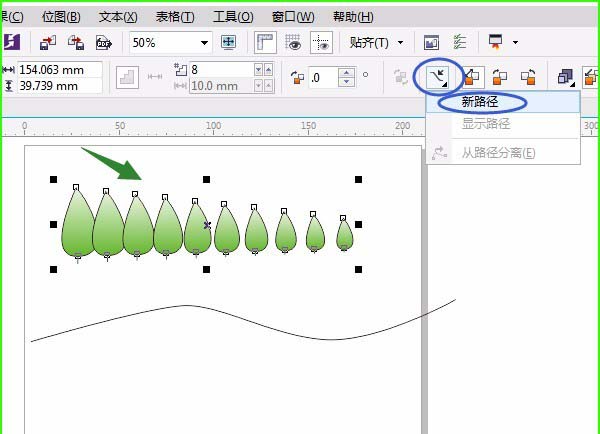600x434 pixels.
Task: Click the blend steps field showing 8
Action: pyautogui.click(x=221, y=70)
